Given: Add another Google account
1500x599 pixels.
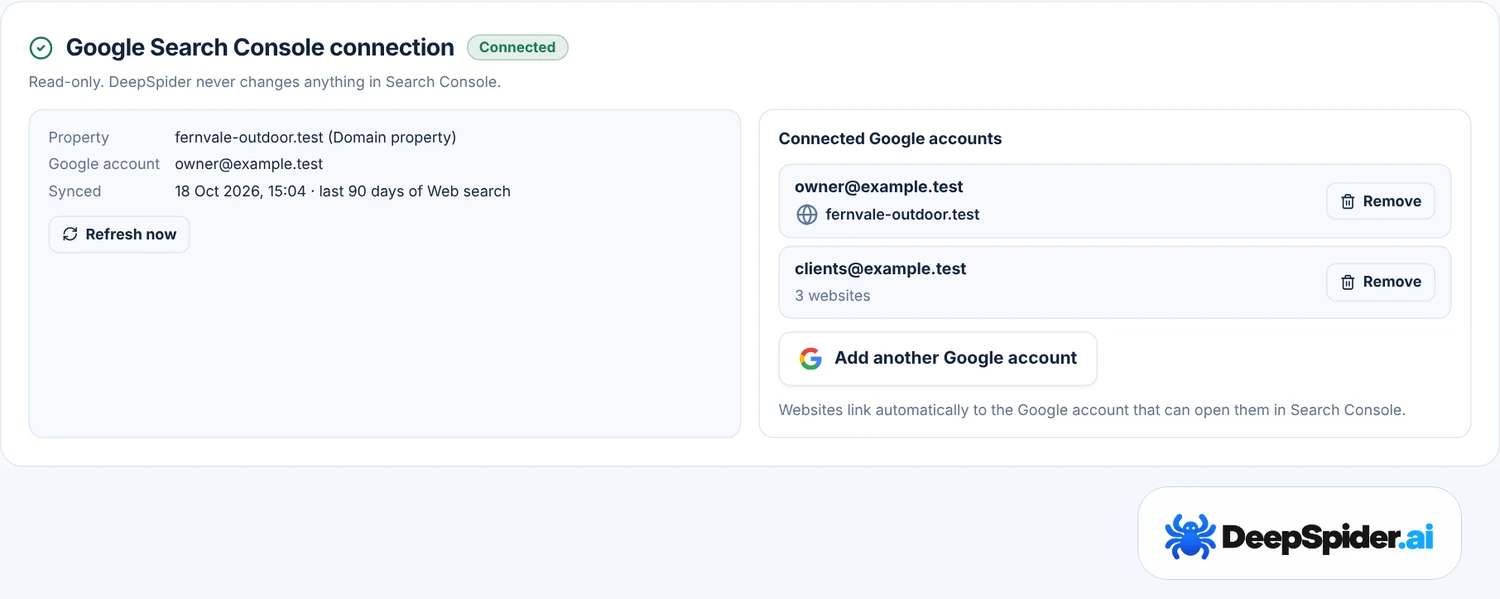Looking at the screenshot, I should [938, 358].
